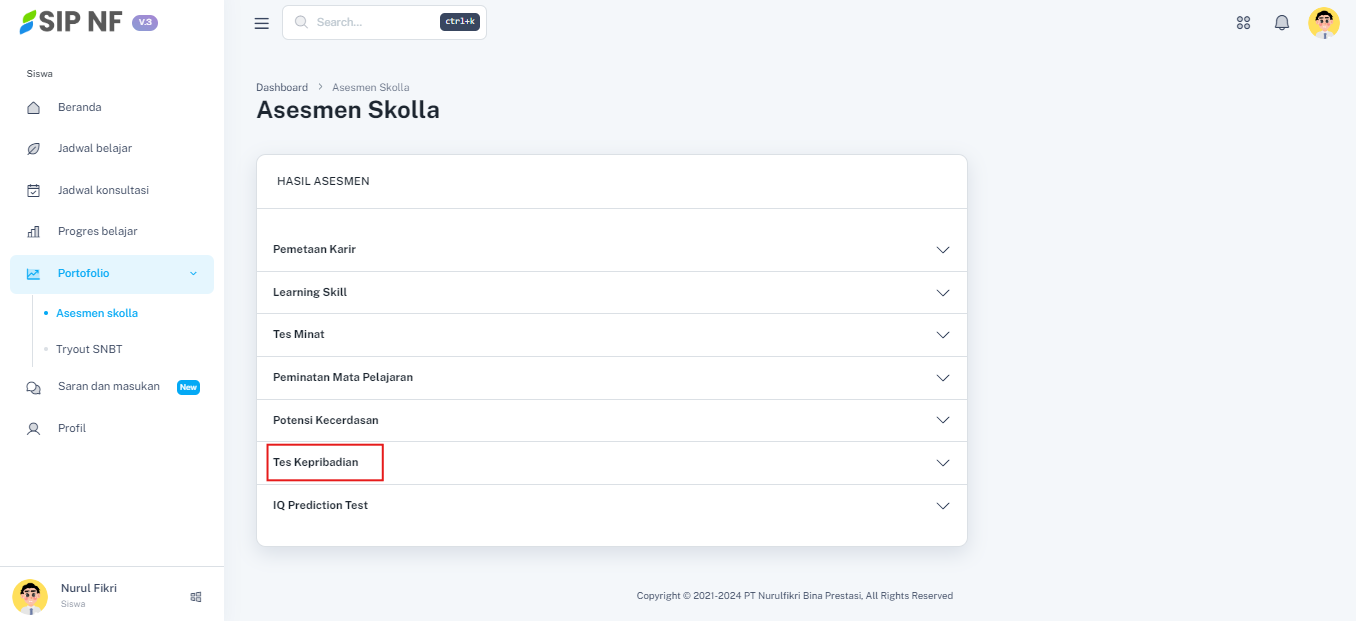Viewport: 1356px width, 621px height.
Task: Click the hamburger menu icon
Action: tap(262, 23)
